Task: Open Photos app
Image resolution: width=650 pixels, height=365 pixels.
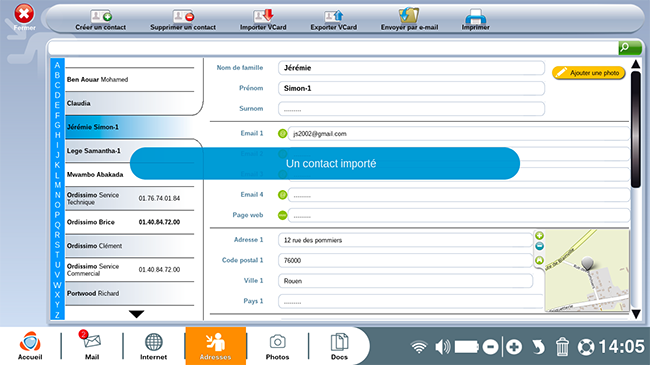Action: [277, 346]
